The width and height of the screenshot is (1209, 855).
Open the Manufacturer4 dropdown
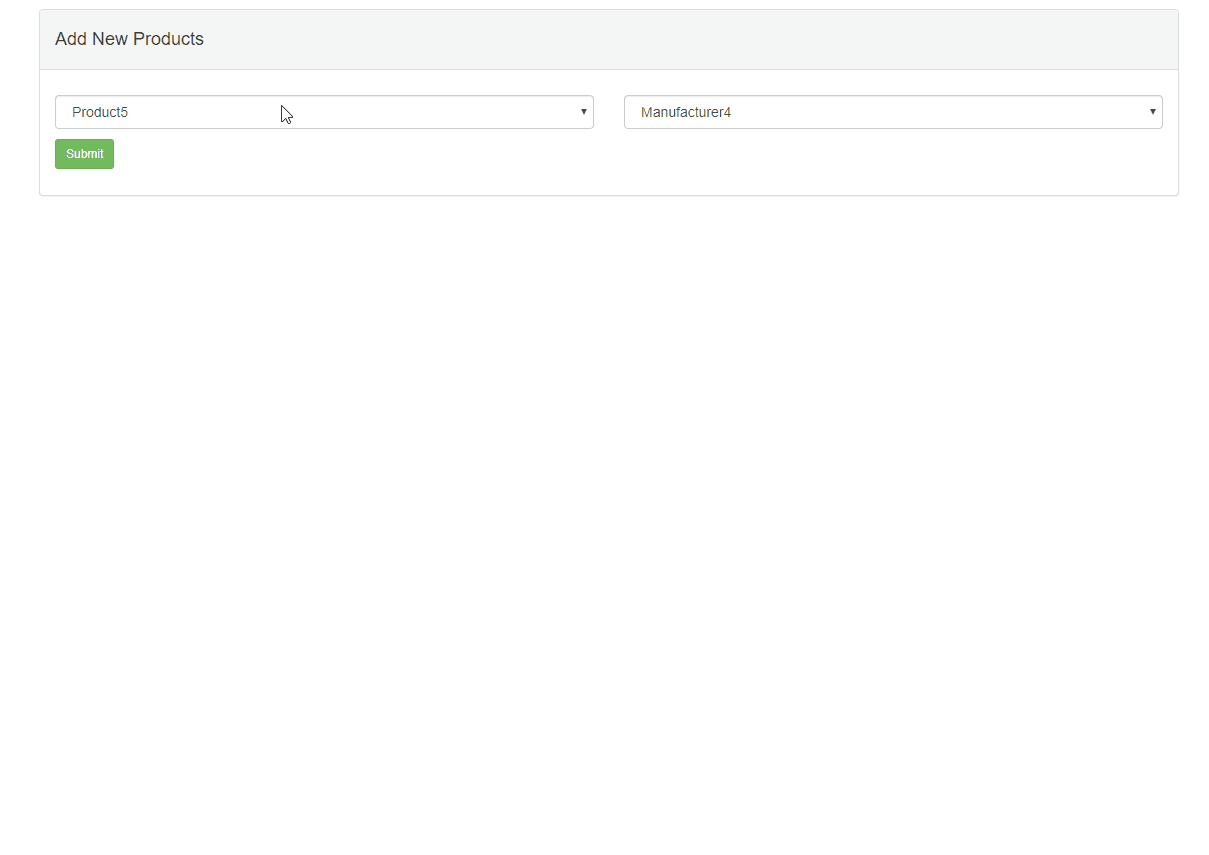[x=892, y=112]
